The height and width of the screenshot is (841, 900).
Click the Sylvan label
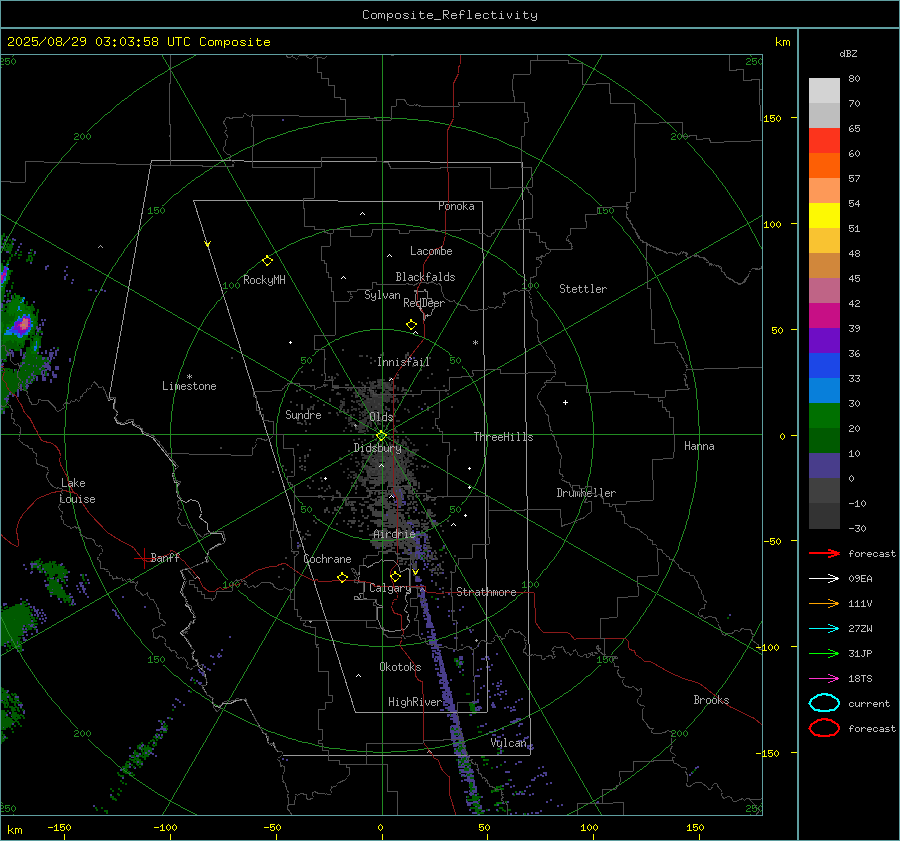(x=382, y=295)
